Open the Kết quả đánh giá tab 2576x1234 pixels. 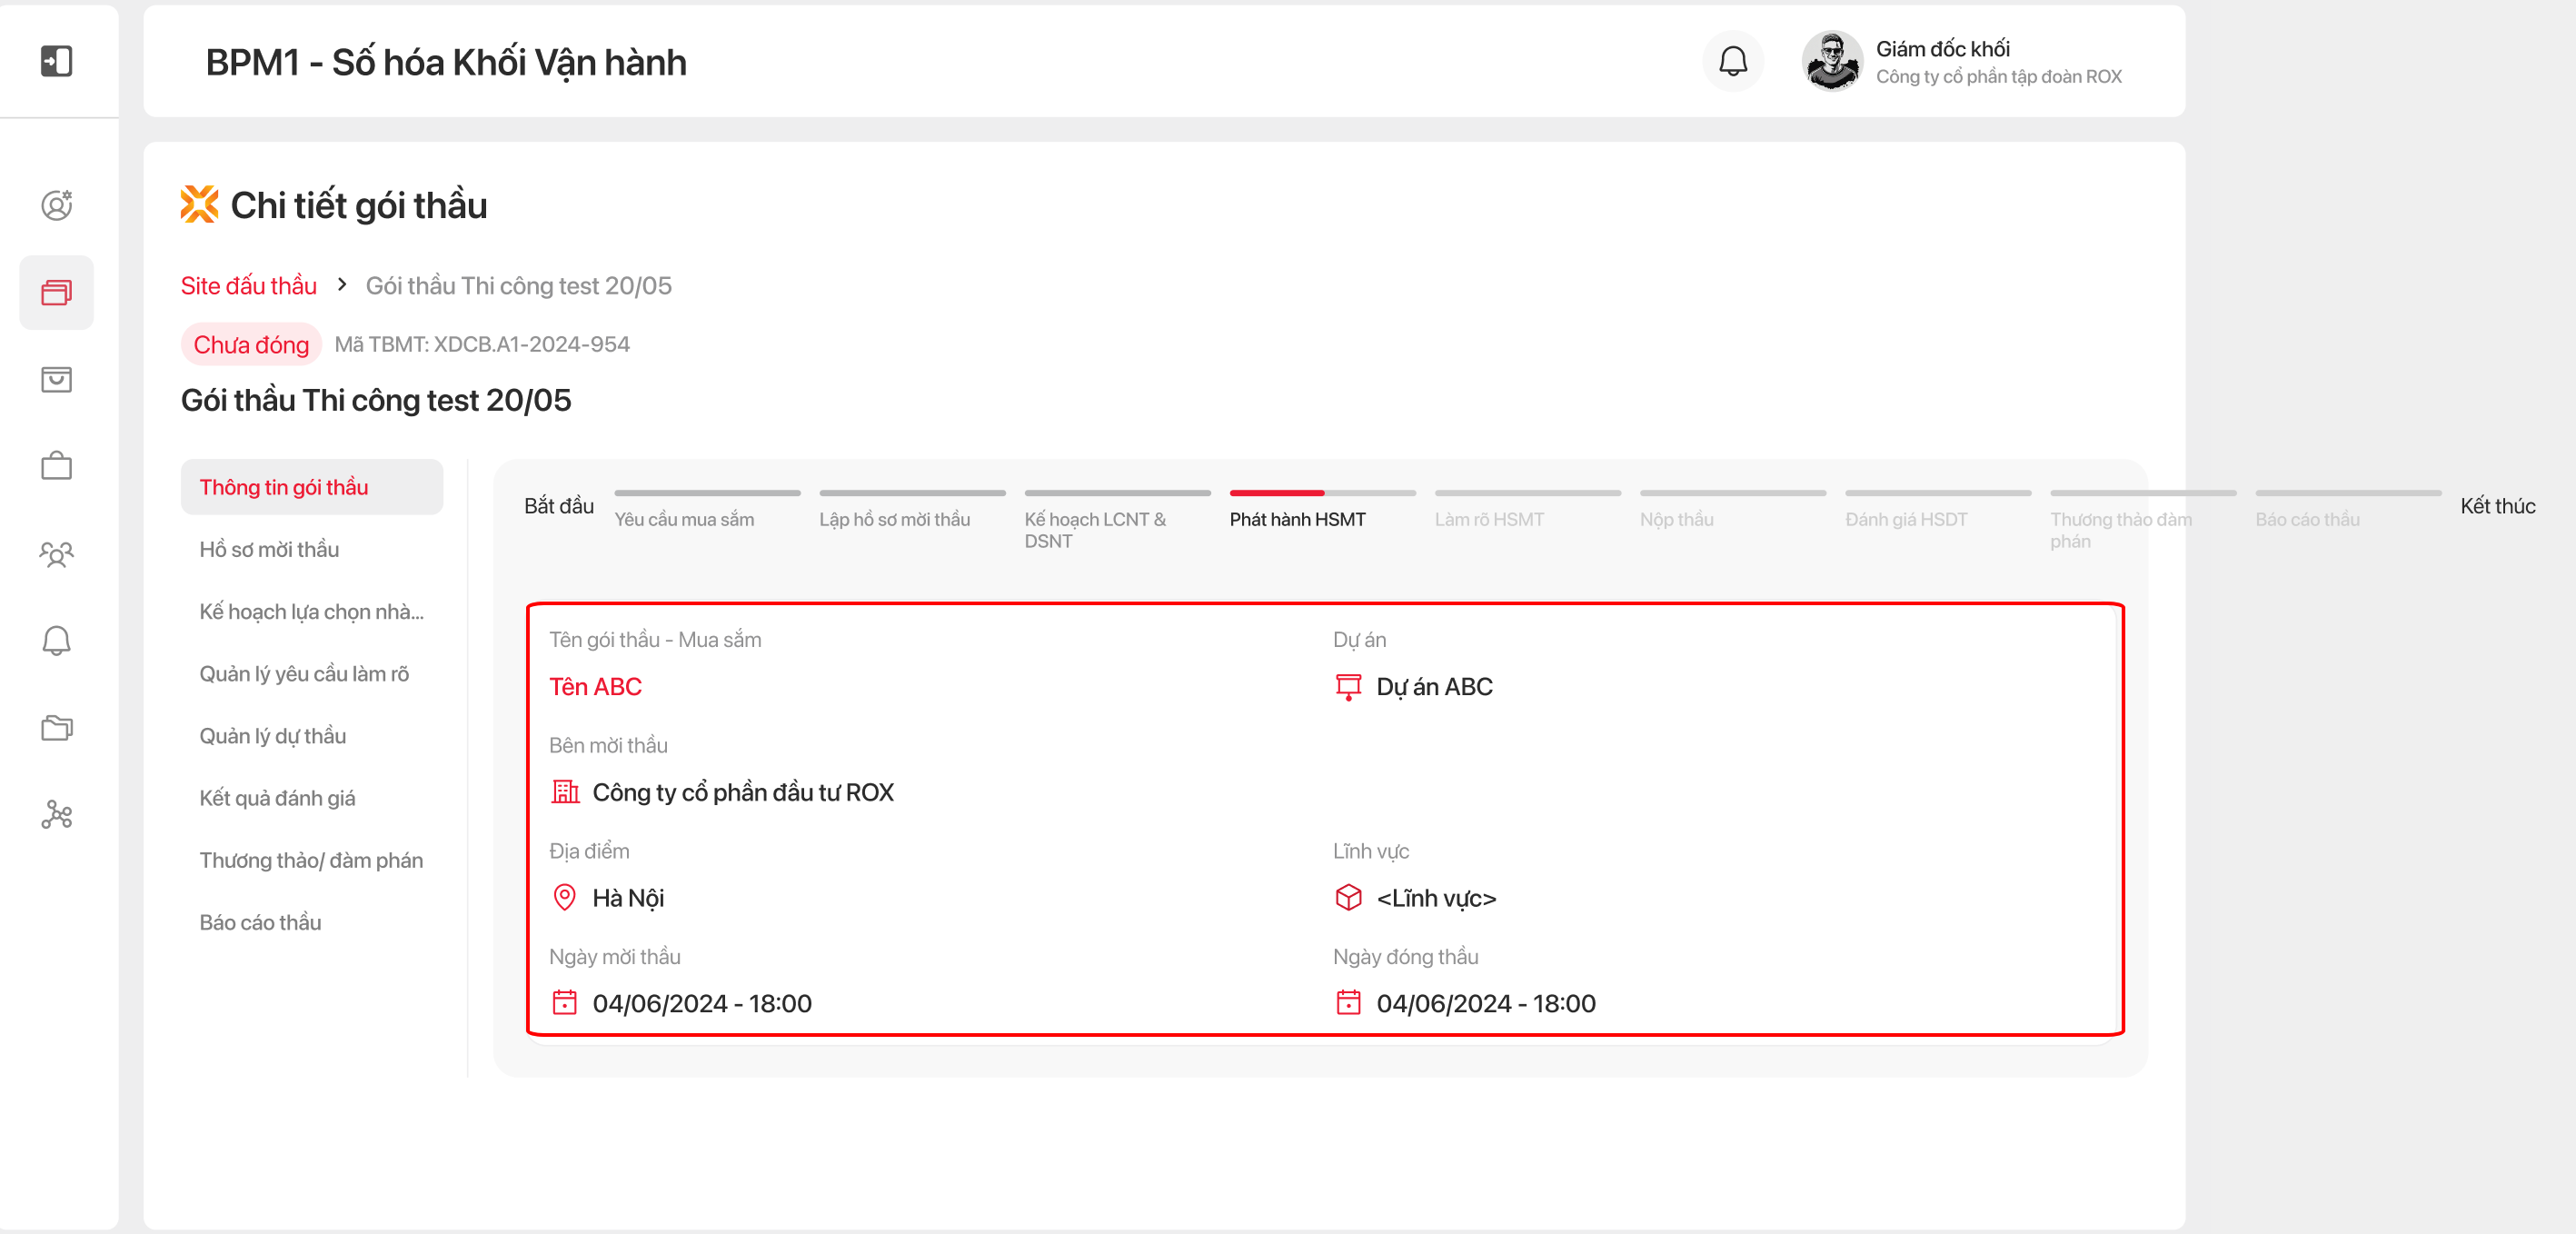pyautogui.click(x=277, y=798)
